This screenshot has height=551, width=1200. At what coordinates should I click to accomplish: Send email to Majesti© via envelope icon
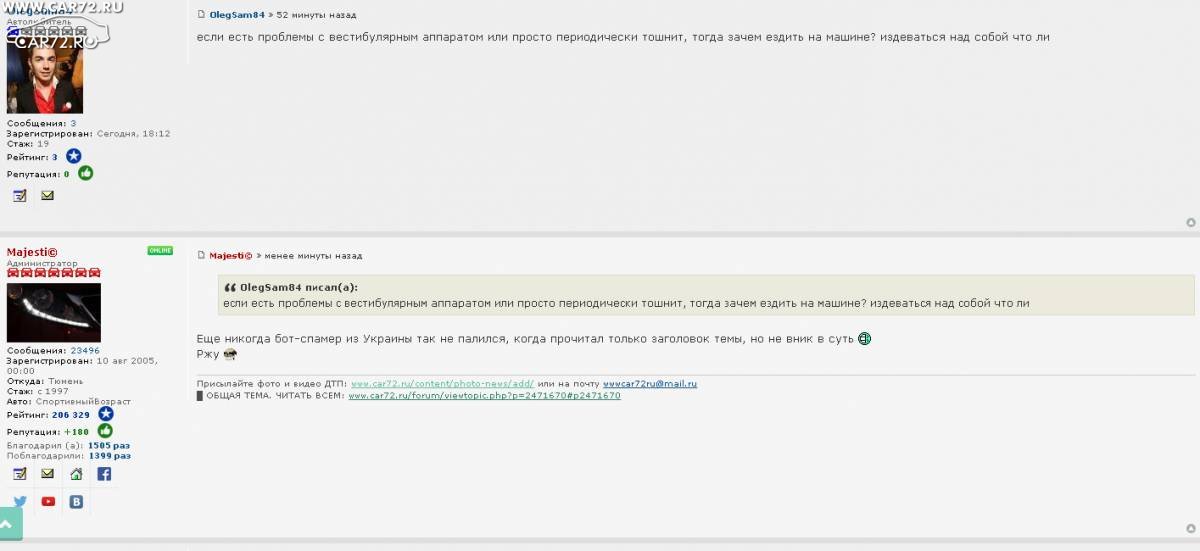coord(47,474)
